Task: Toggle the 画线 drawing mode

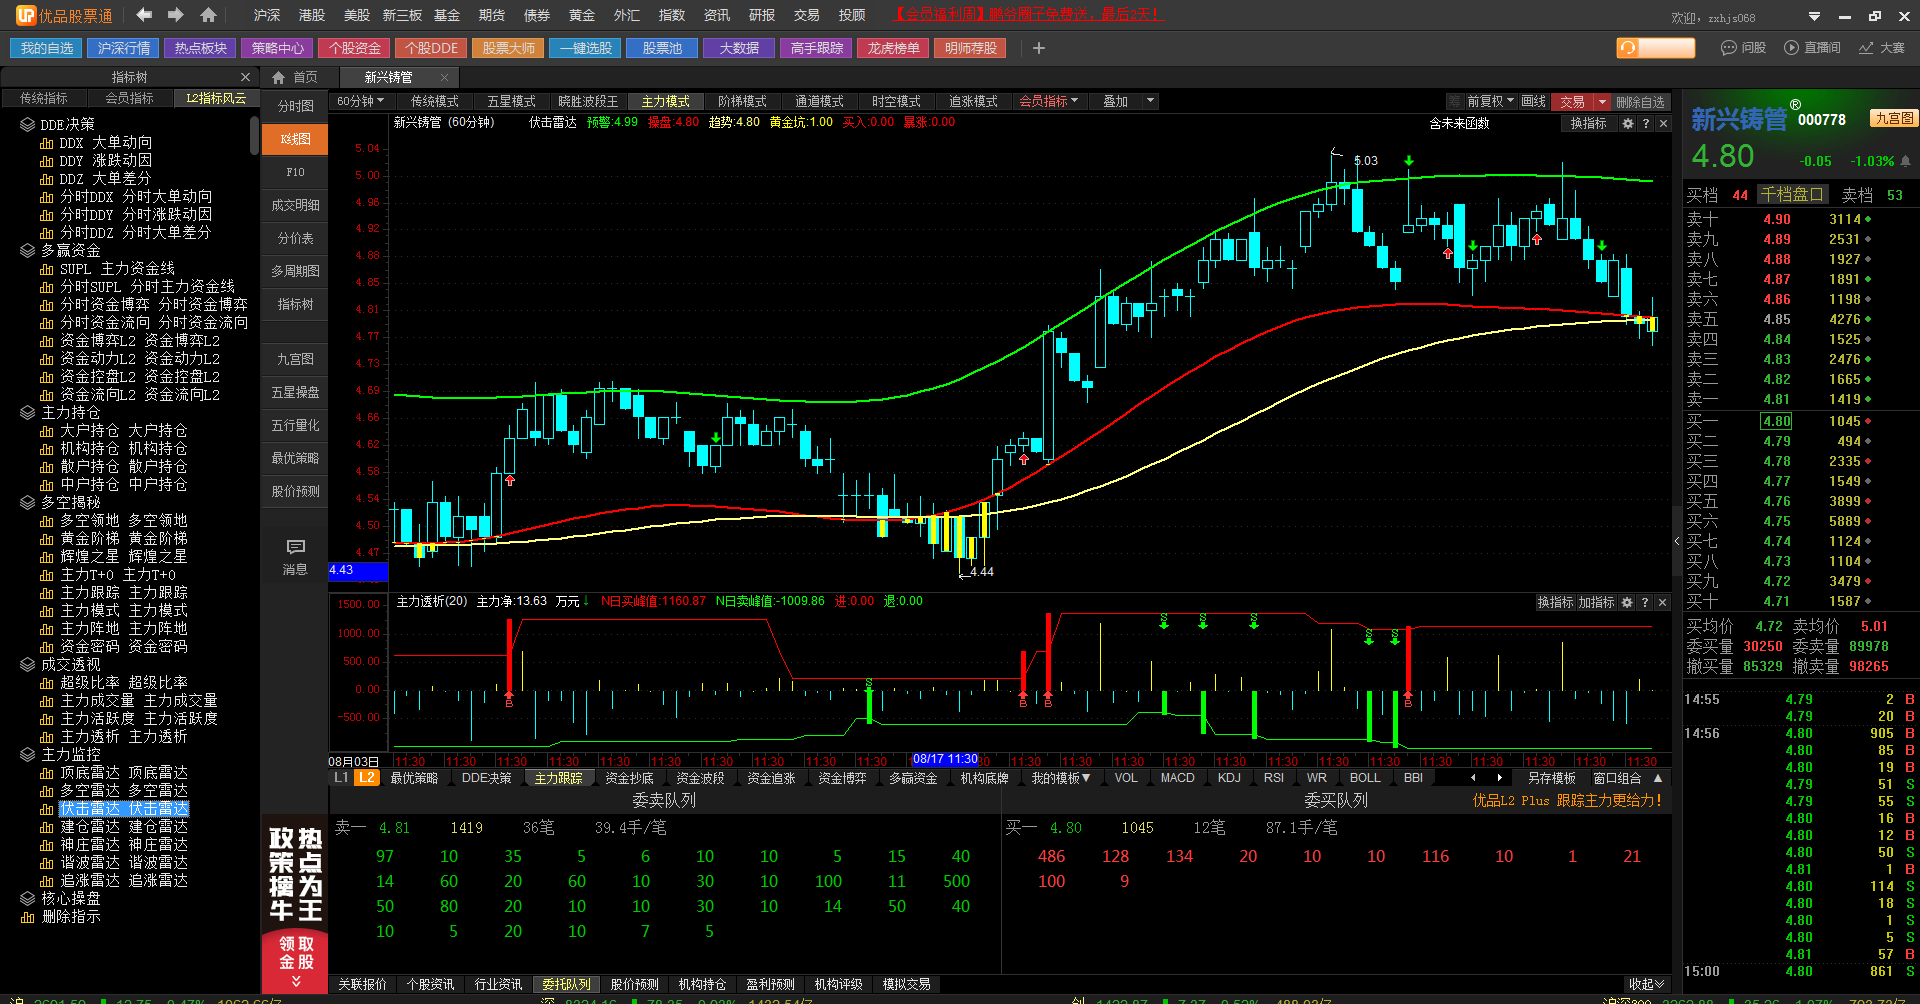Action: [1533, 101]
